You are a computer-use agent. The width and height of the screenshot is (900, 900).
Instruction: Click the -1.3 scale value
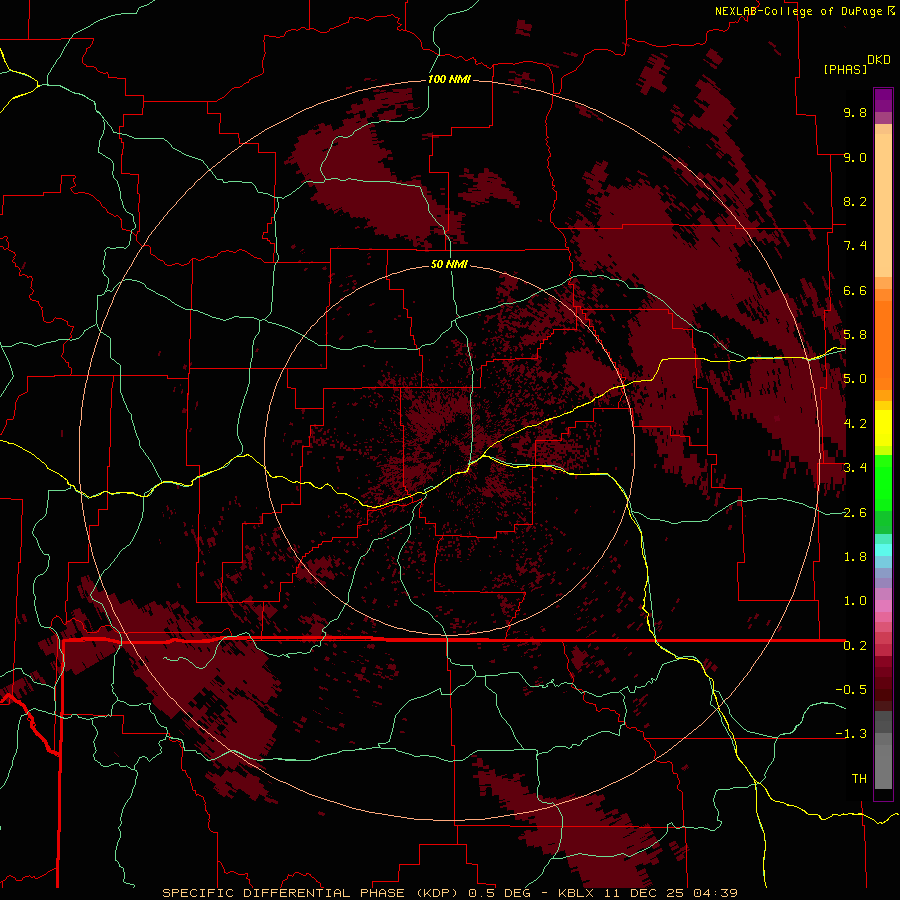(x=851, y=734)
